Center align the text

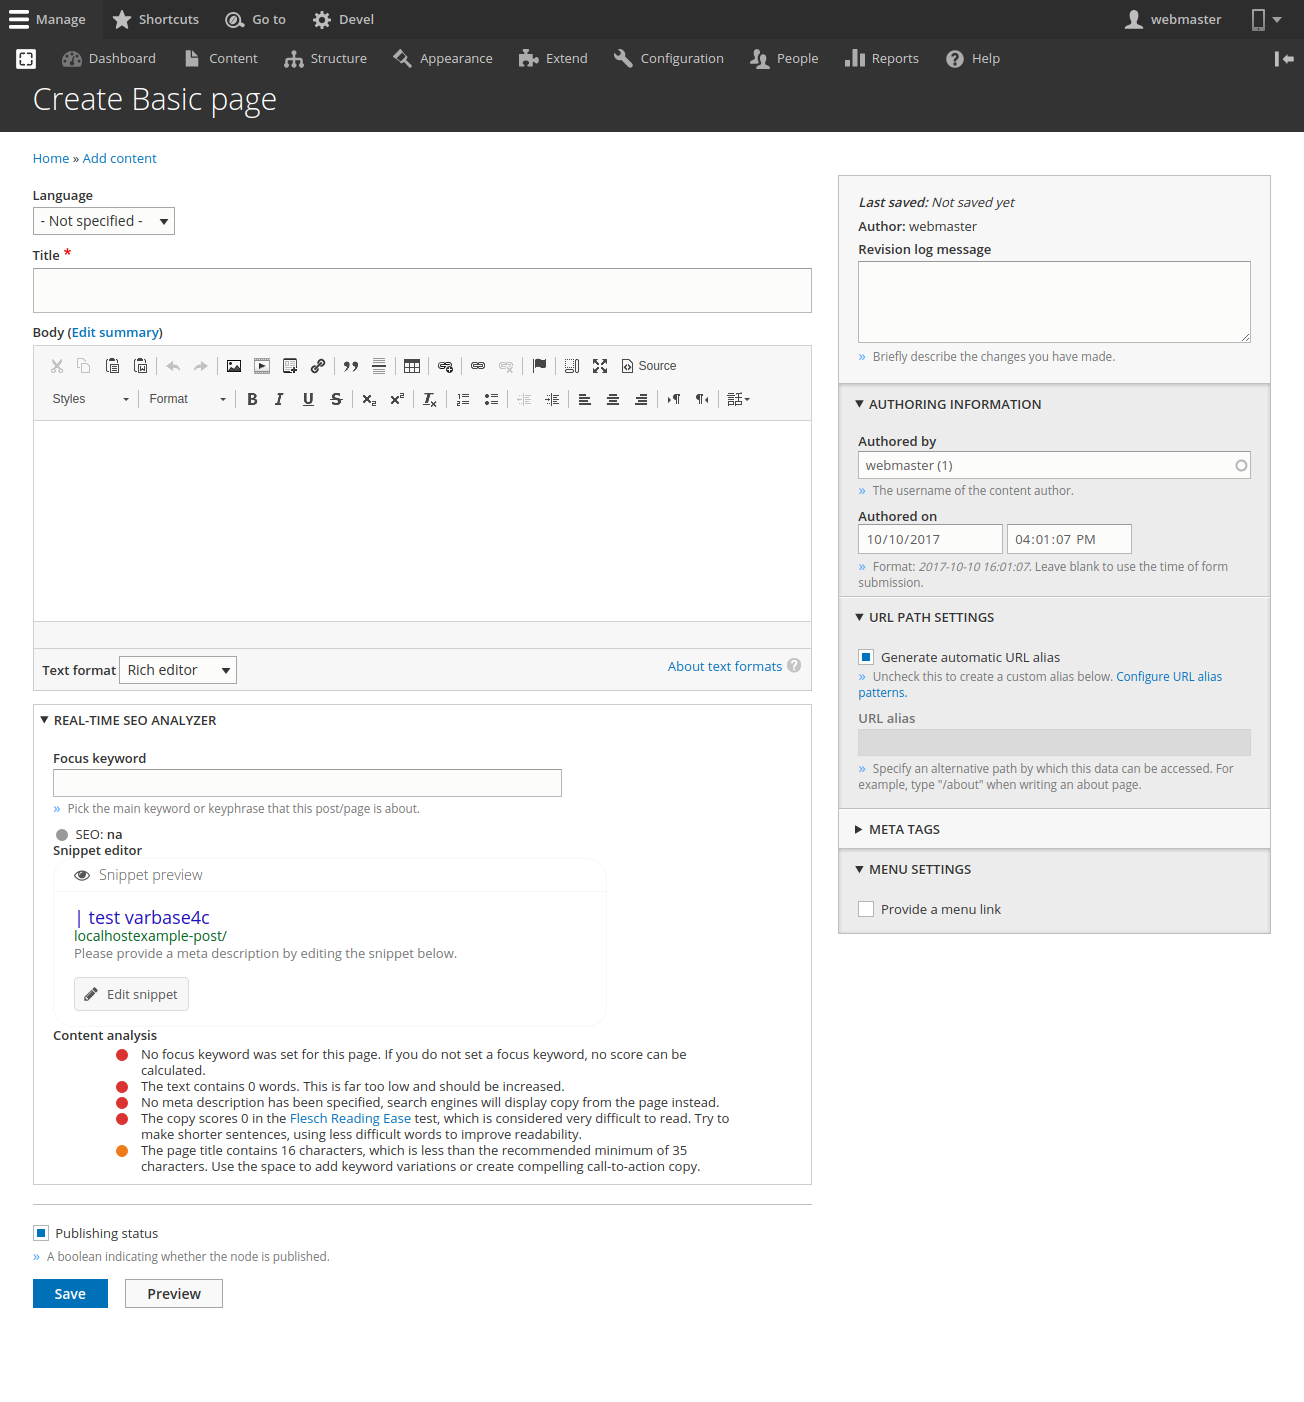click(x=613, y=399)
